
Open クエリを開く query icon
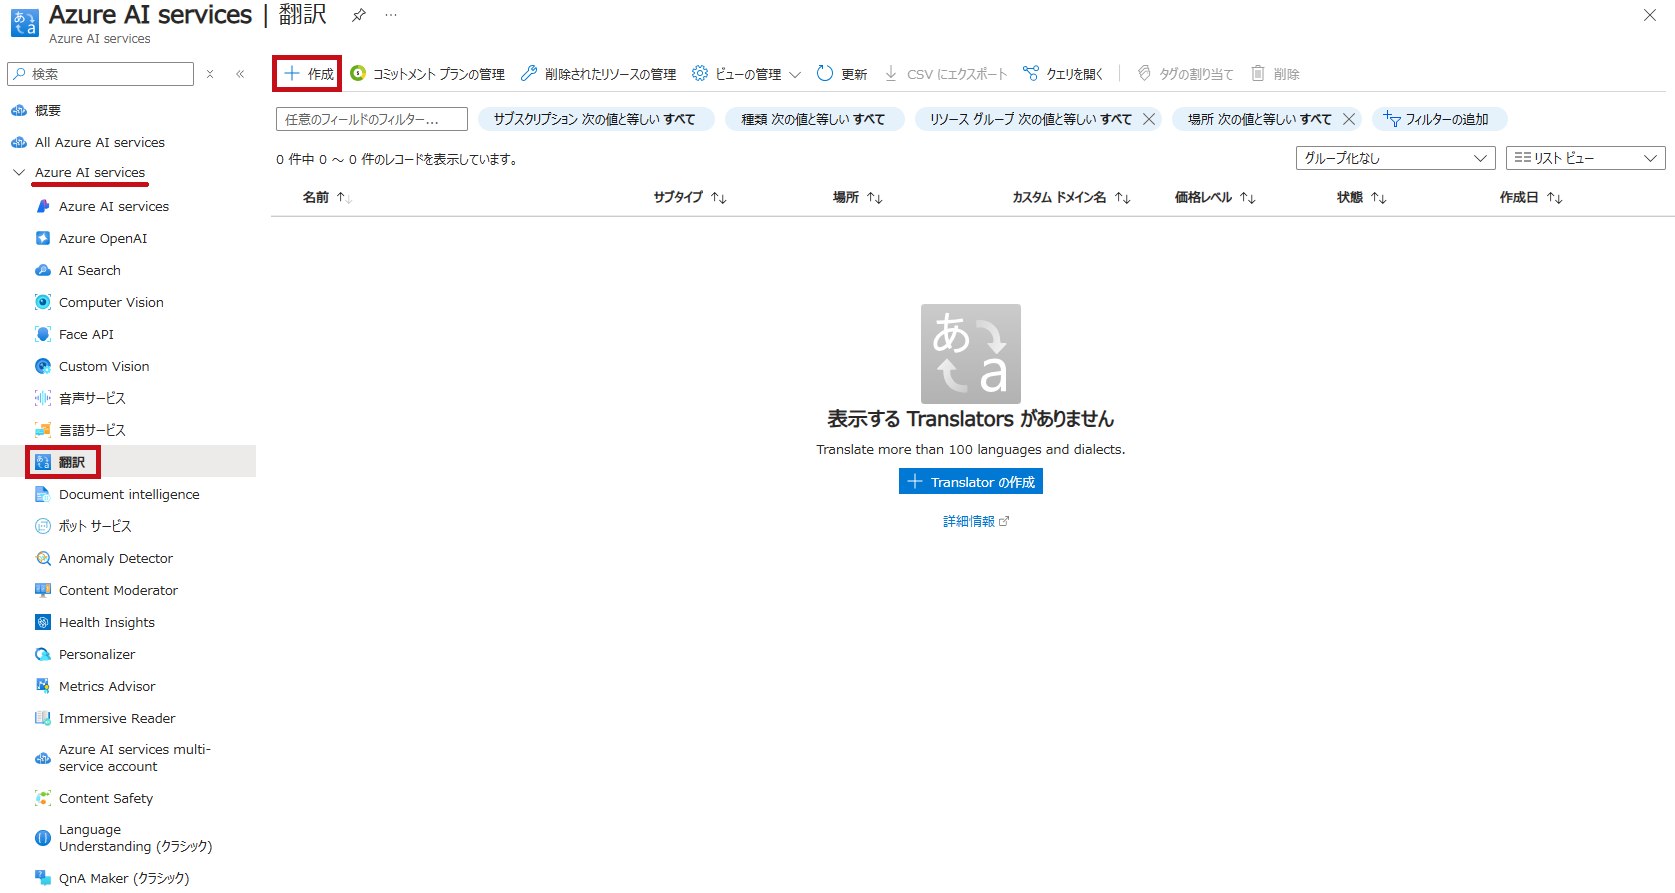1031,74
